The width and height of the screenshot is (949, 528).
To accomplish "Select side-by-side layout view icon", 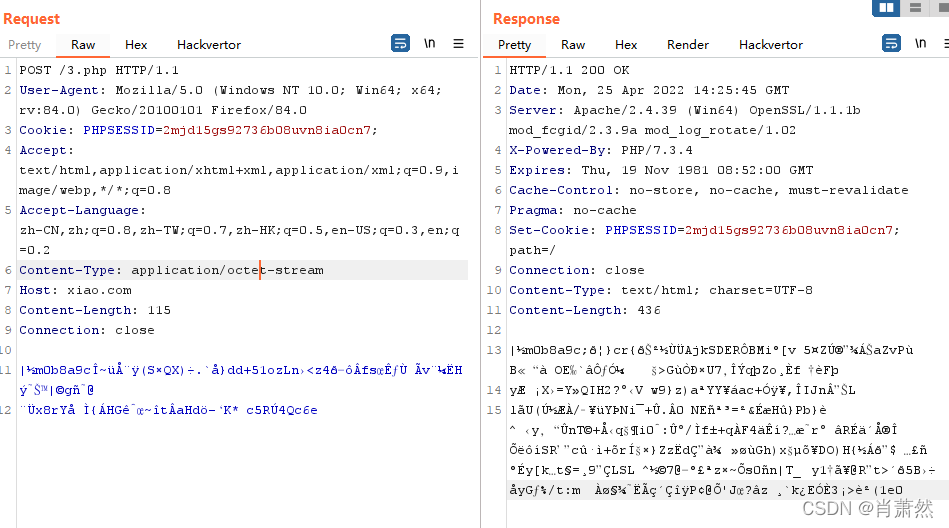I will pos(885,8).
